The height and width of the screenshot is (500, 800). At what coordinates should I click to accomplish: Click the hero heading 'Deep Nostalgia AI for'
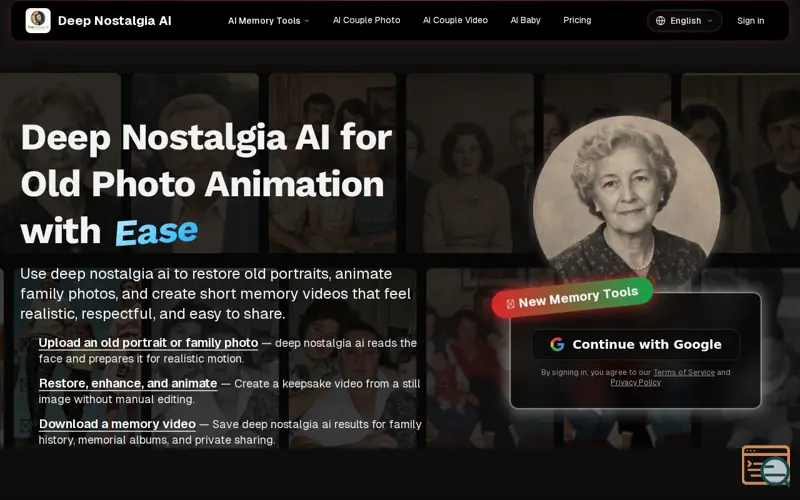(207, 138)
